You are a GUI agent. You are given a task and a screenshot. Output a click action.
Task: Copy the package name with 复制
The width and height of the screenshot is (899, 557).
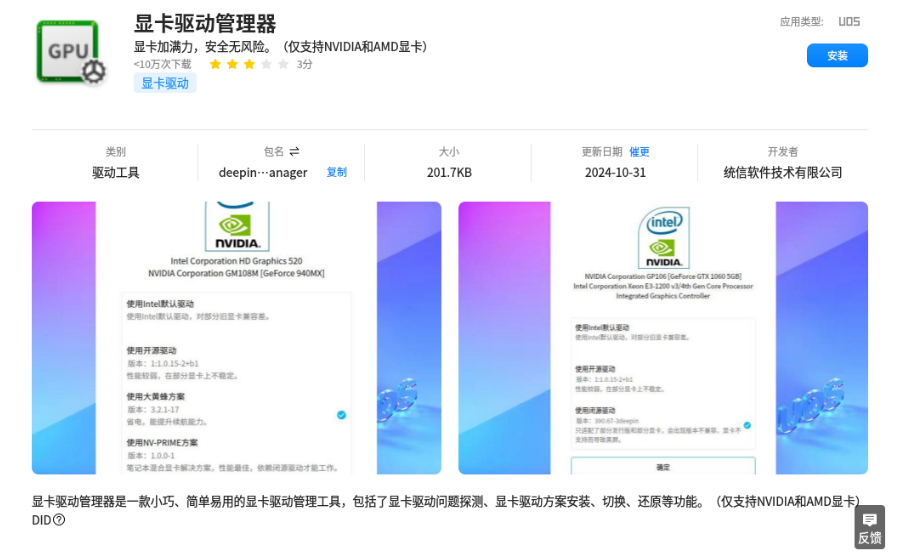pos(337,172)
